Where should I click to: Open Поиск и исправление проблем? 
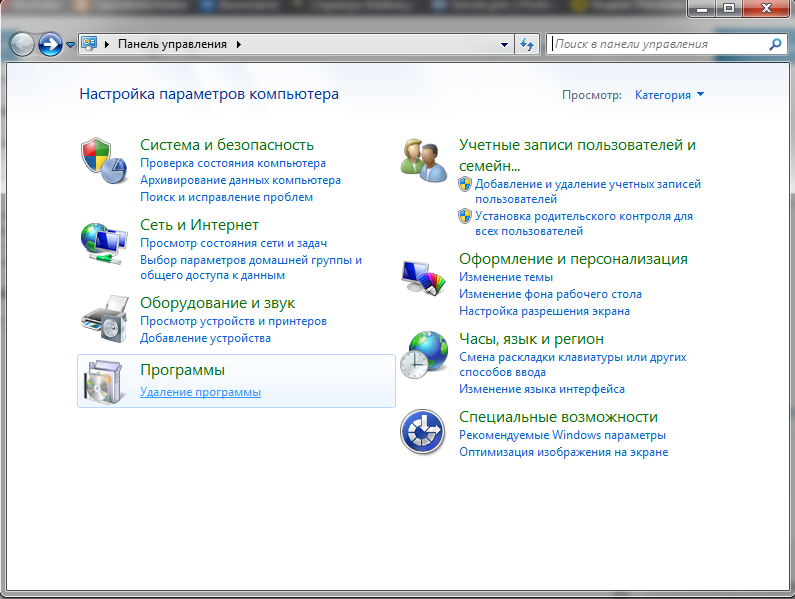click(x=226, y=197)
